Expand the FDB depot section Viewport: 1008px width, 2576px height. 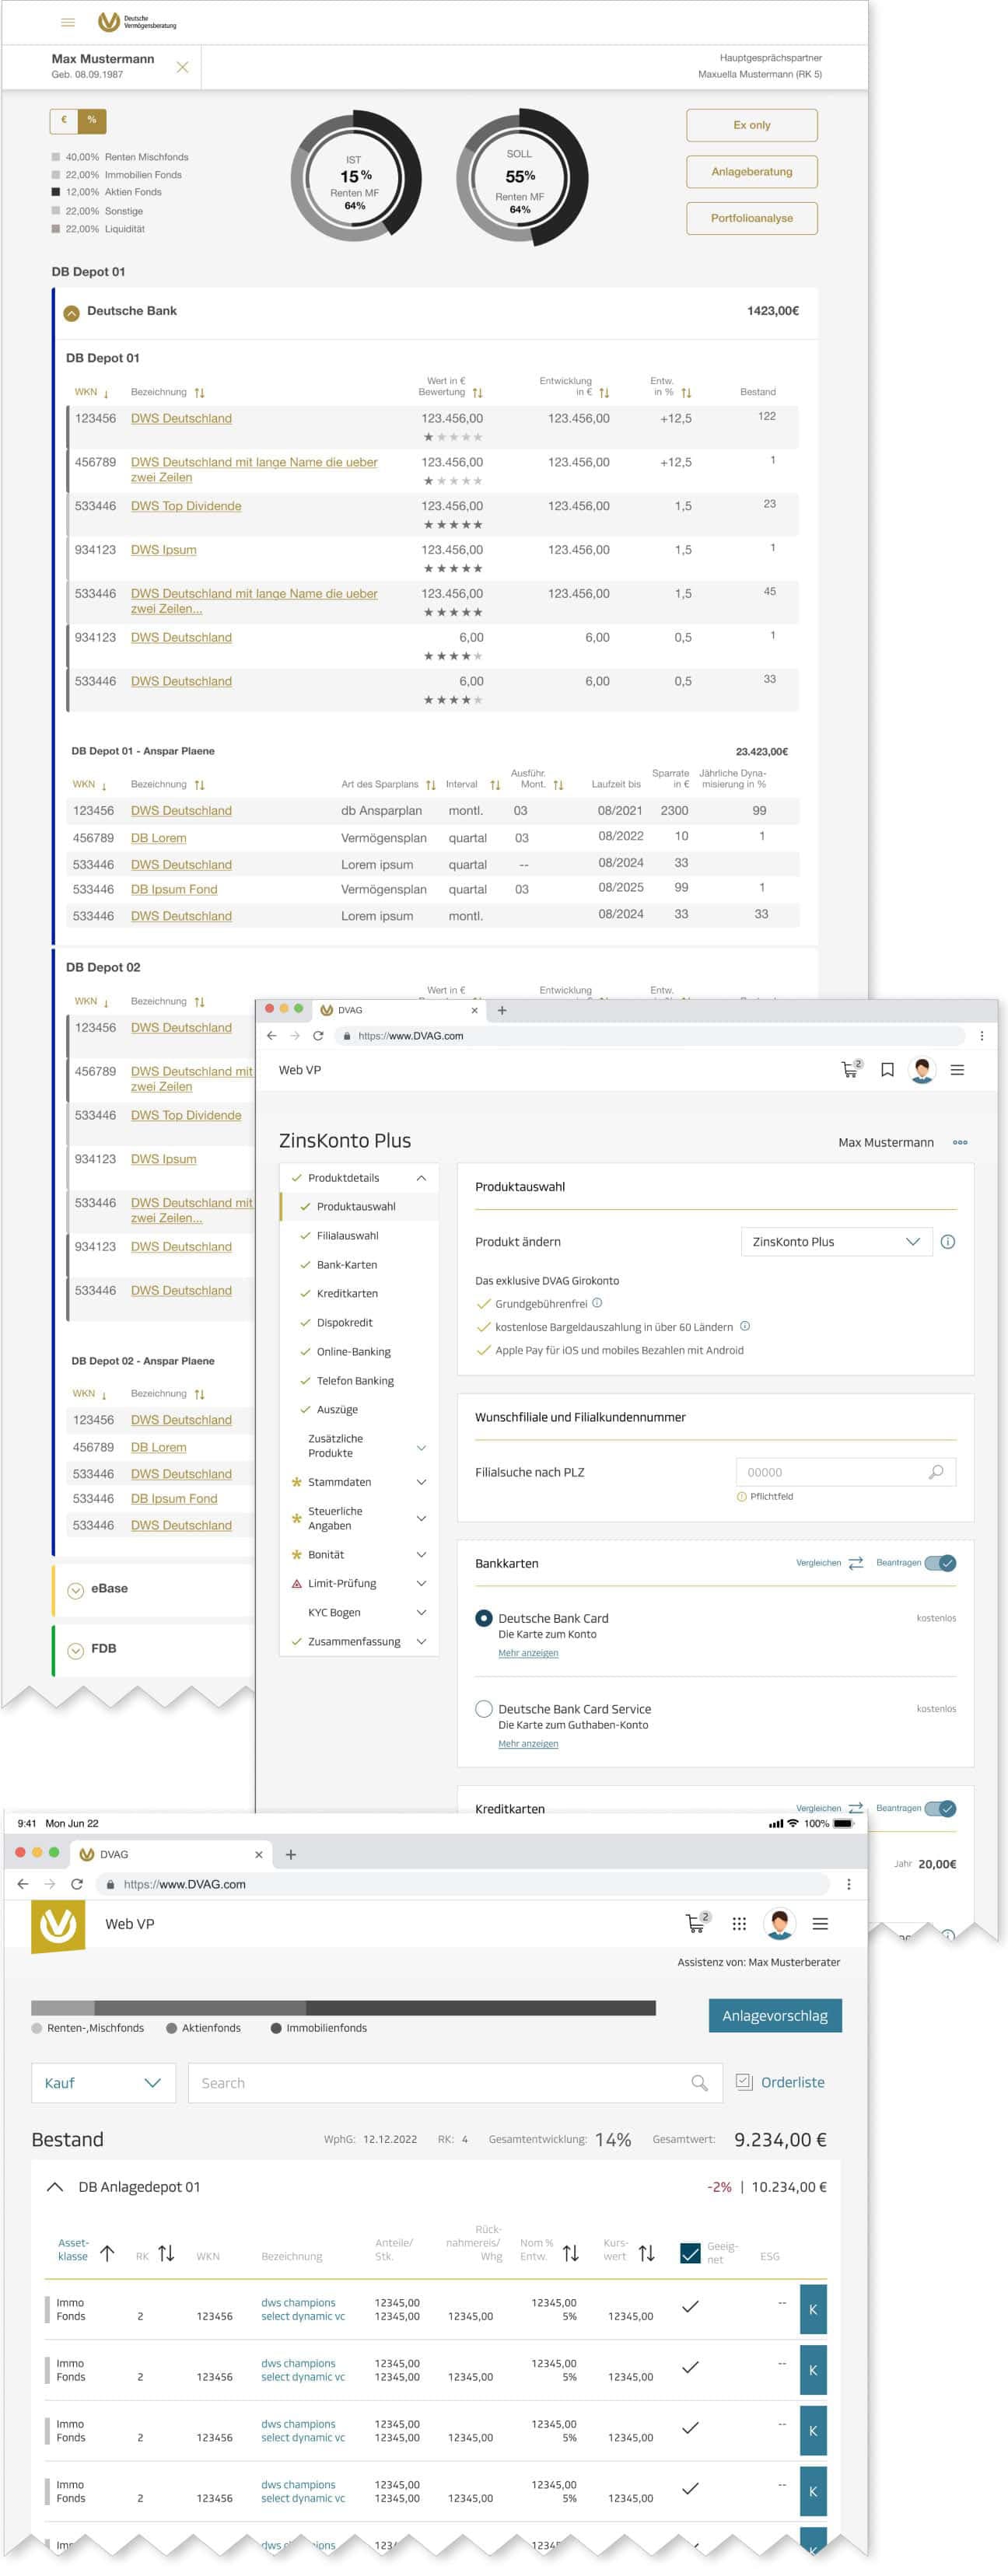[x=75, y=1650]
